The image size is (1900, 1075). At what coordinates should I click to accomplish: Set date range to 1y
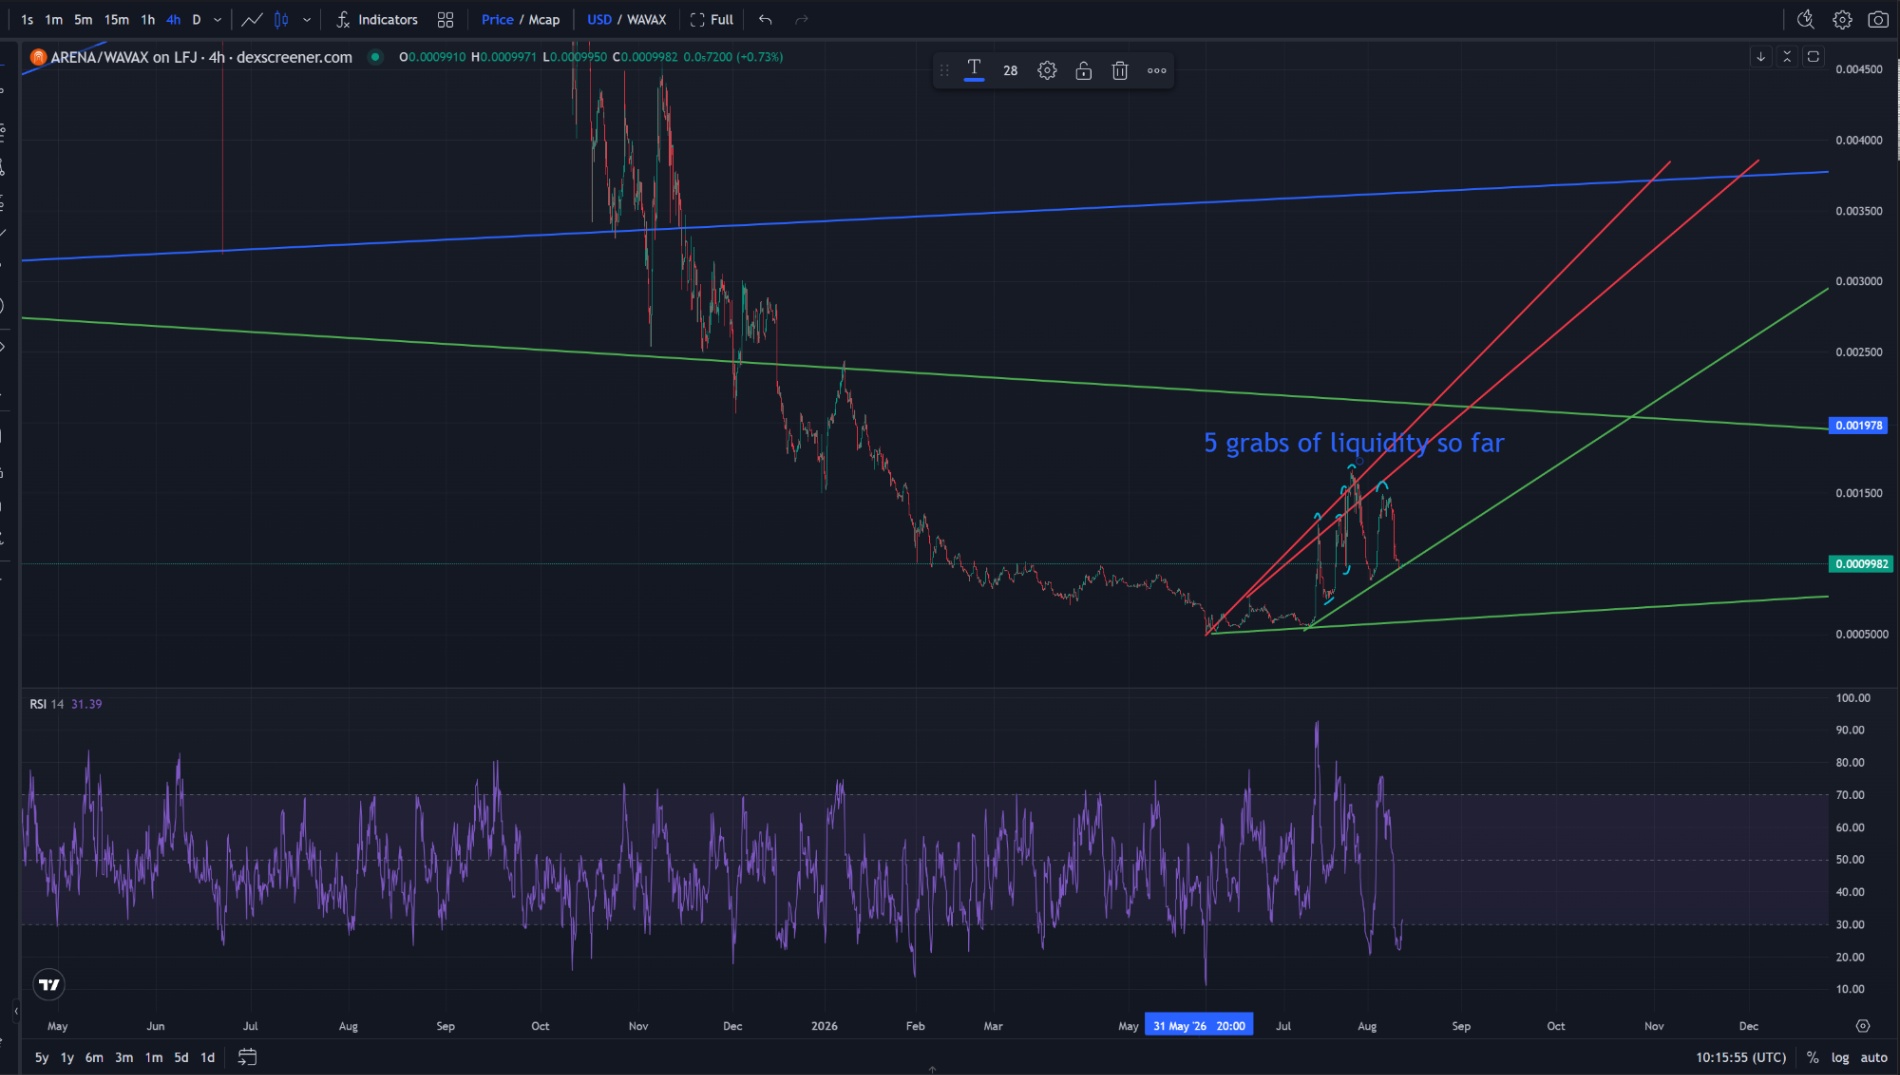click(x=67, y=1057)
